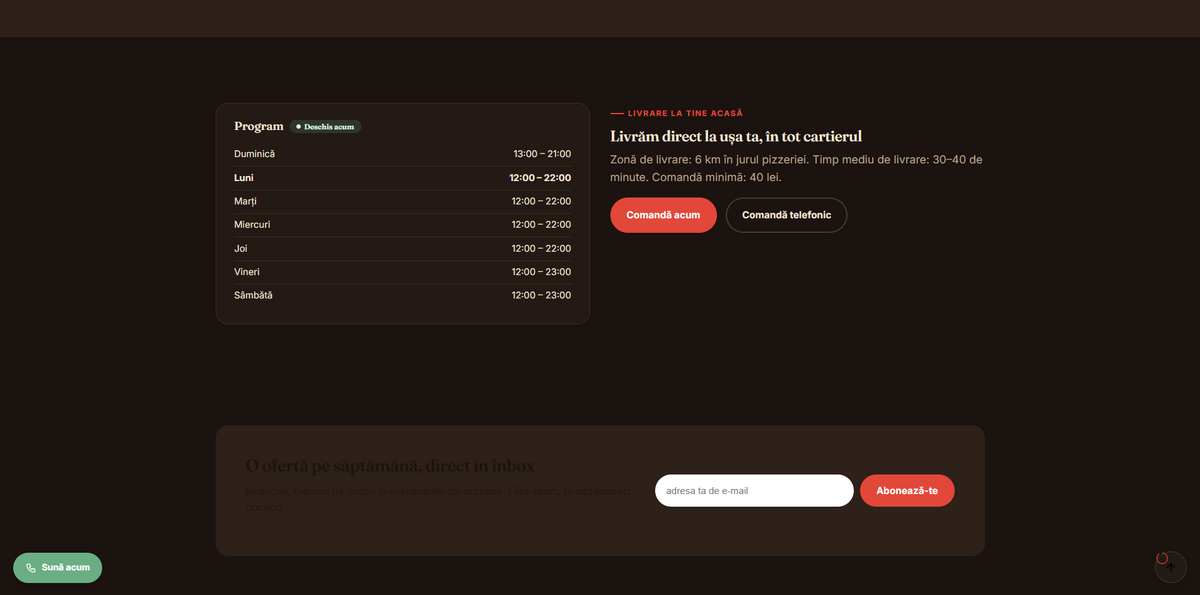Select the Marți schedule row
1200x595 pixels.
[x=403, y=201]
